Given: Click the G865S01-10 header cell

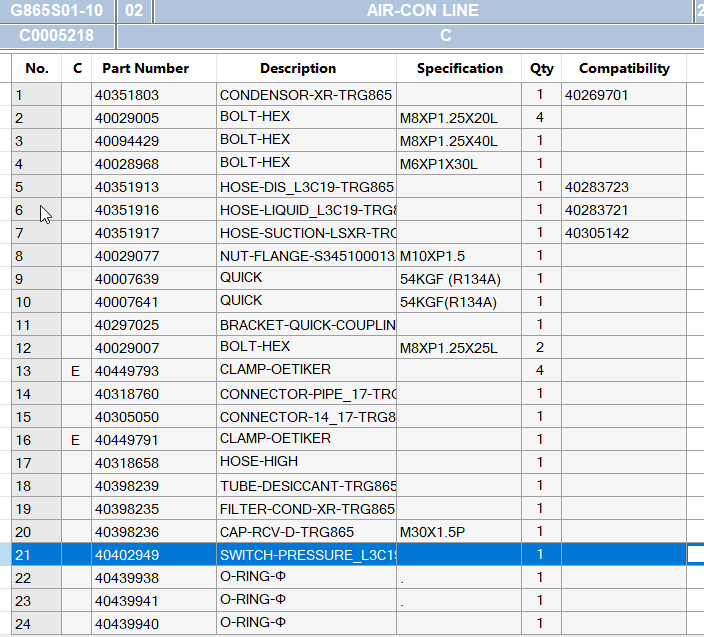Looking at the screenshot, I should point(57,11).
